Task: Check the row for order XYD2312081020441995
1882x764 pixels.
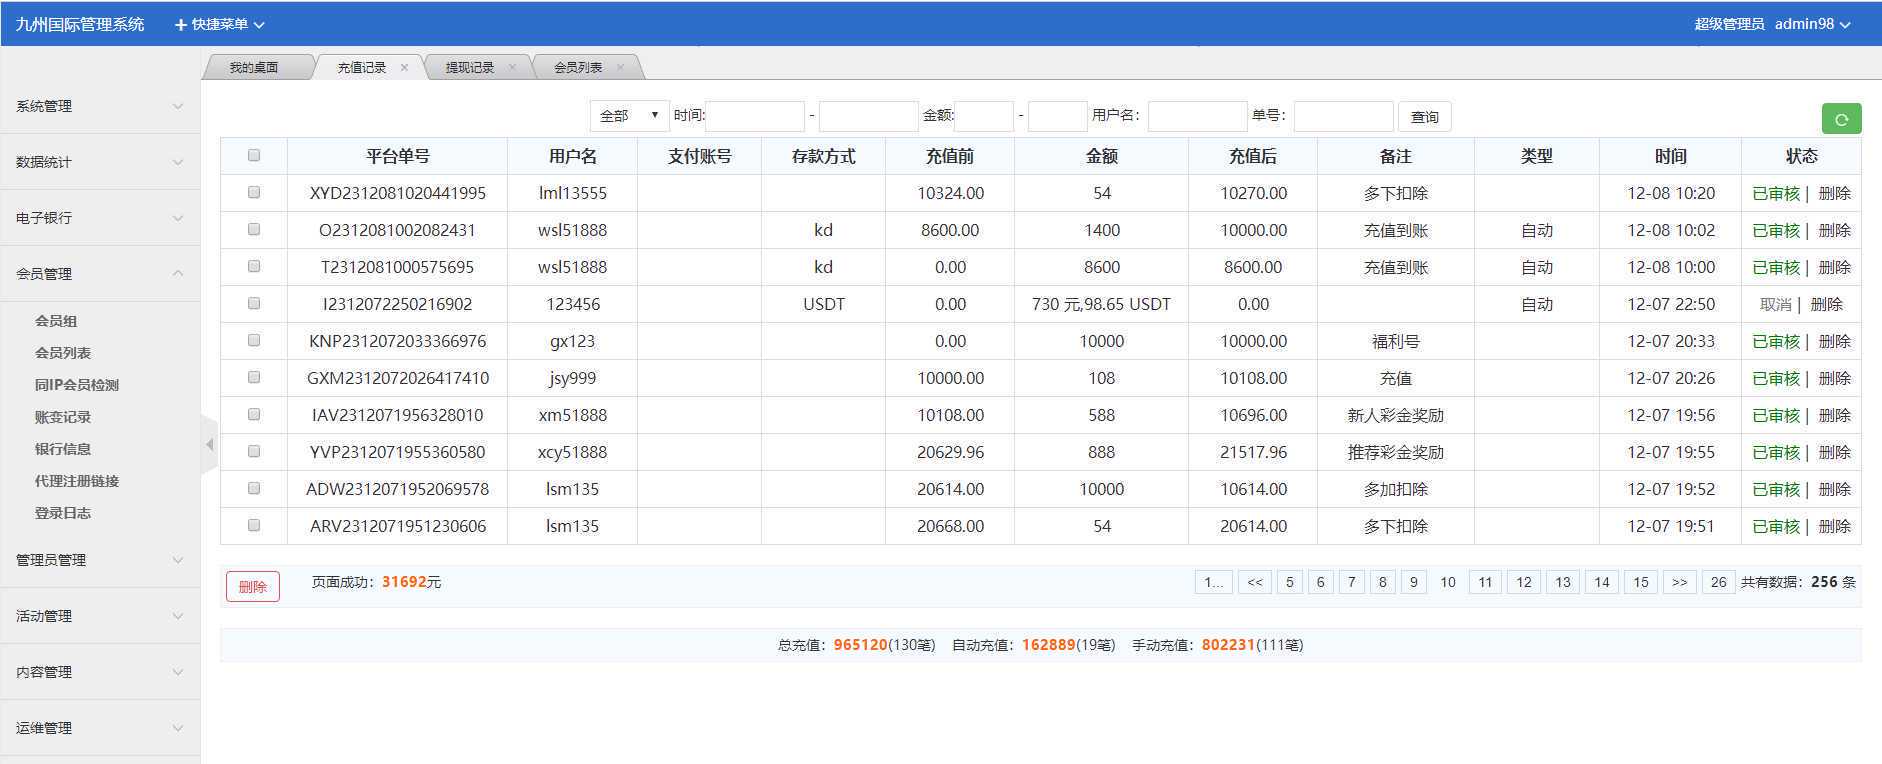Action: click(254, 192)
